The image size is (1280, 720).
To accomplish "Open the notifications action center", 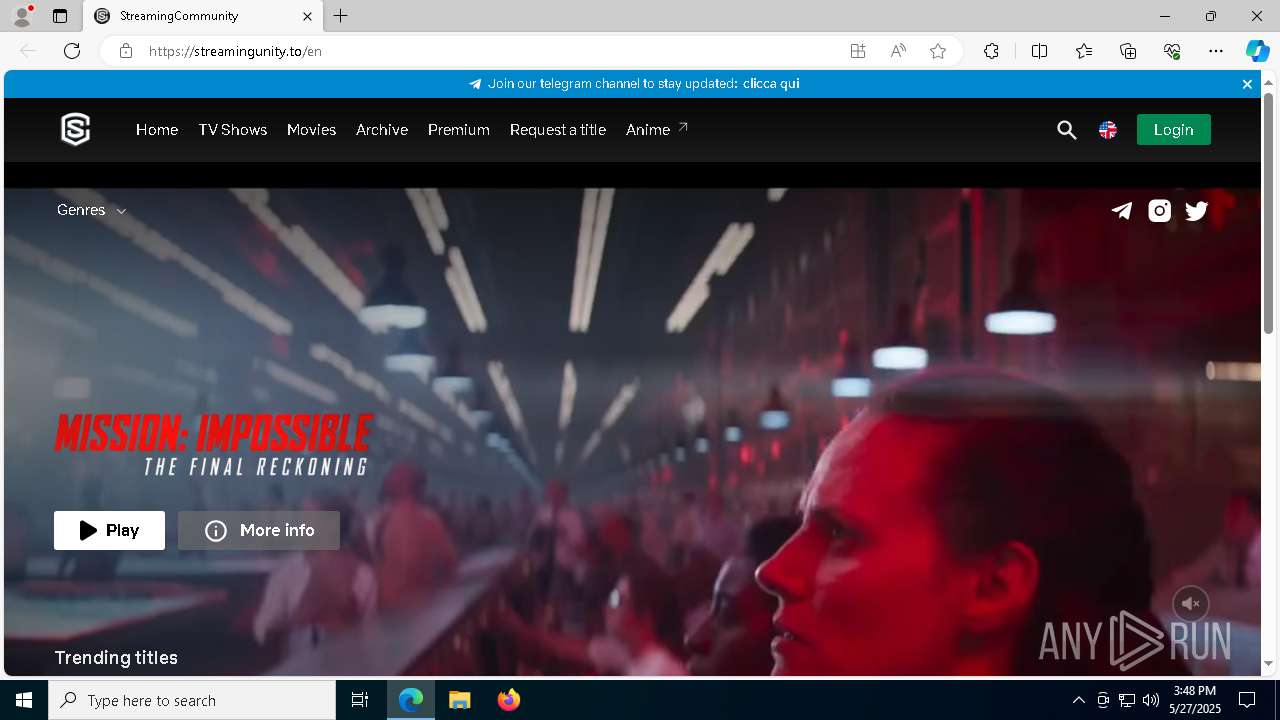I will [1247, 700].
